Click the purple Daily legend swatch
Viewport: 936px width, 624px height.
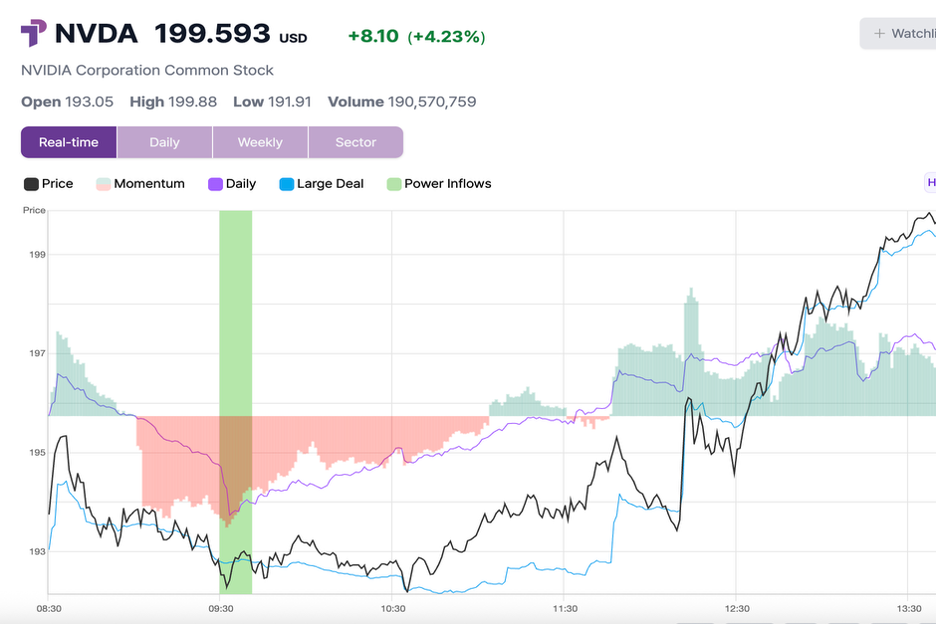[x=215, y=184]
